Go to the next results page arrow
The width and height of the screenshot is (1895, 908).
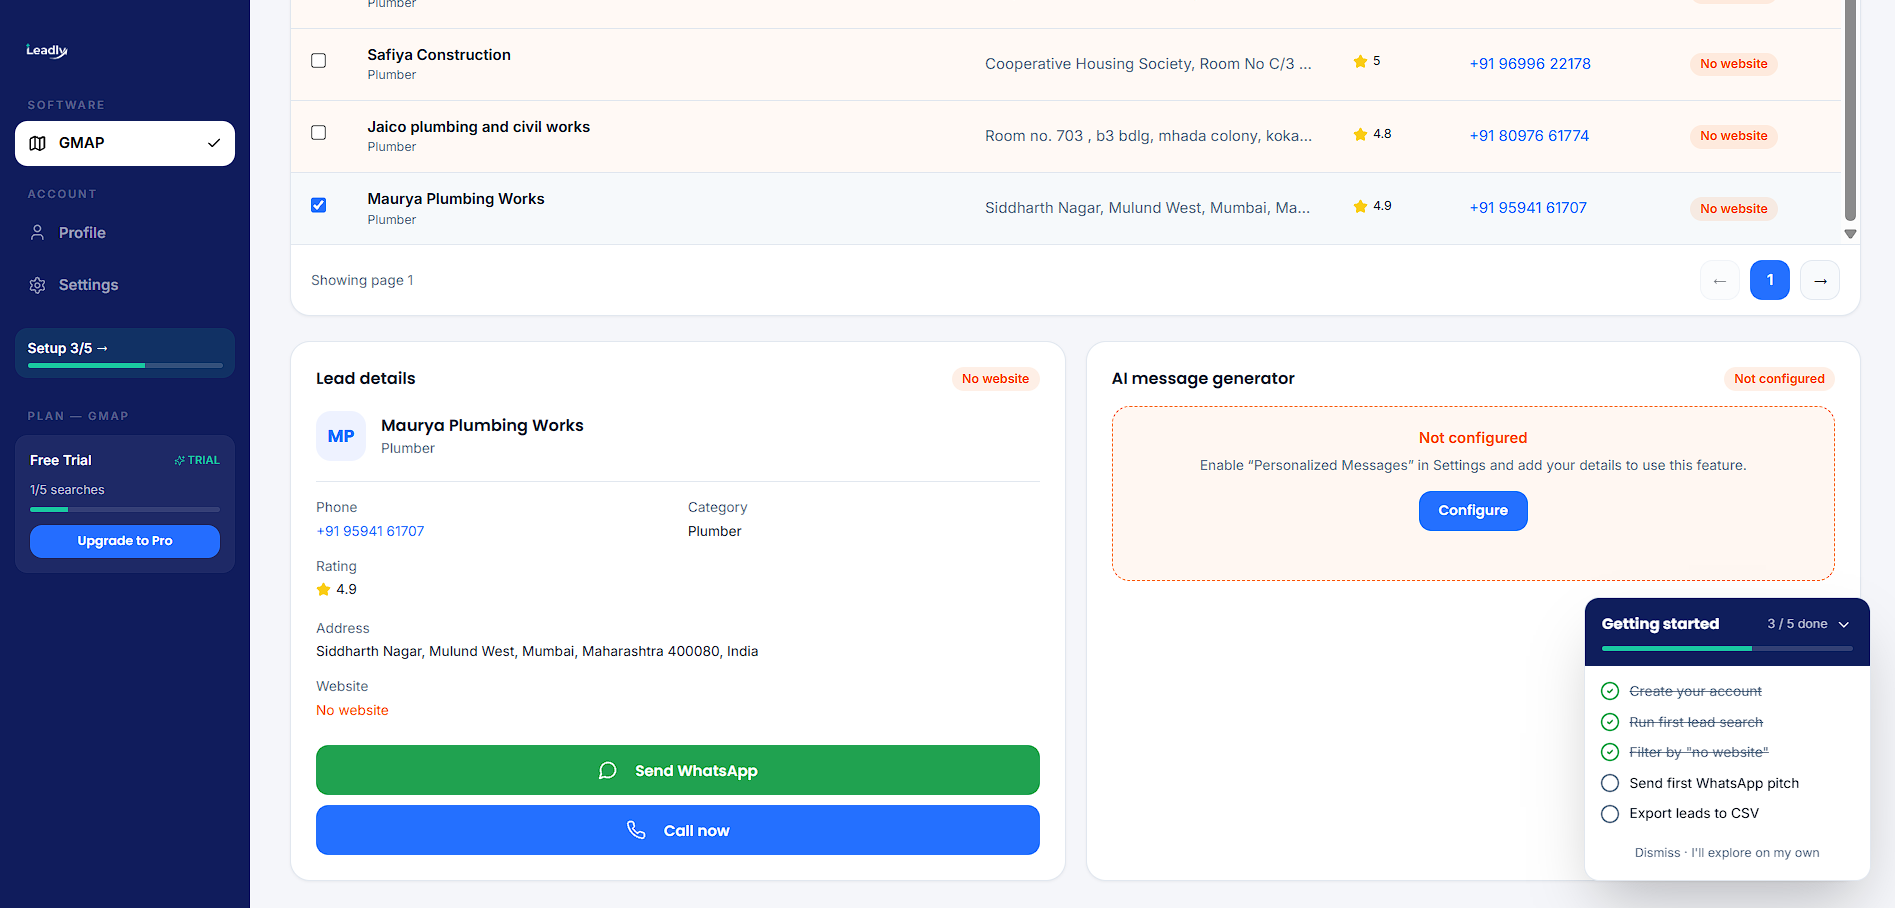coord(1820,280)
